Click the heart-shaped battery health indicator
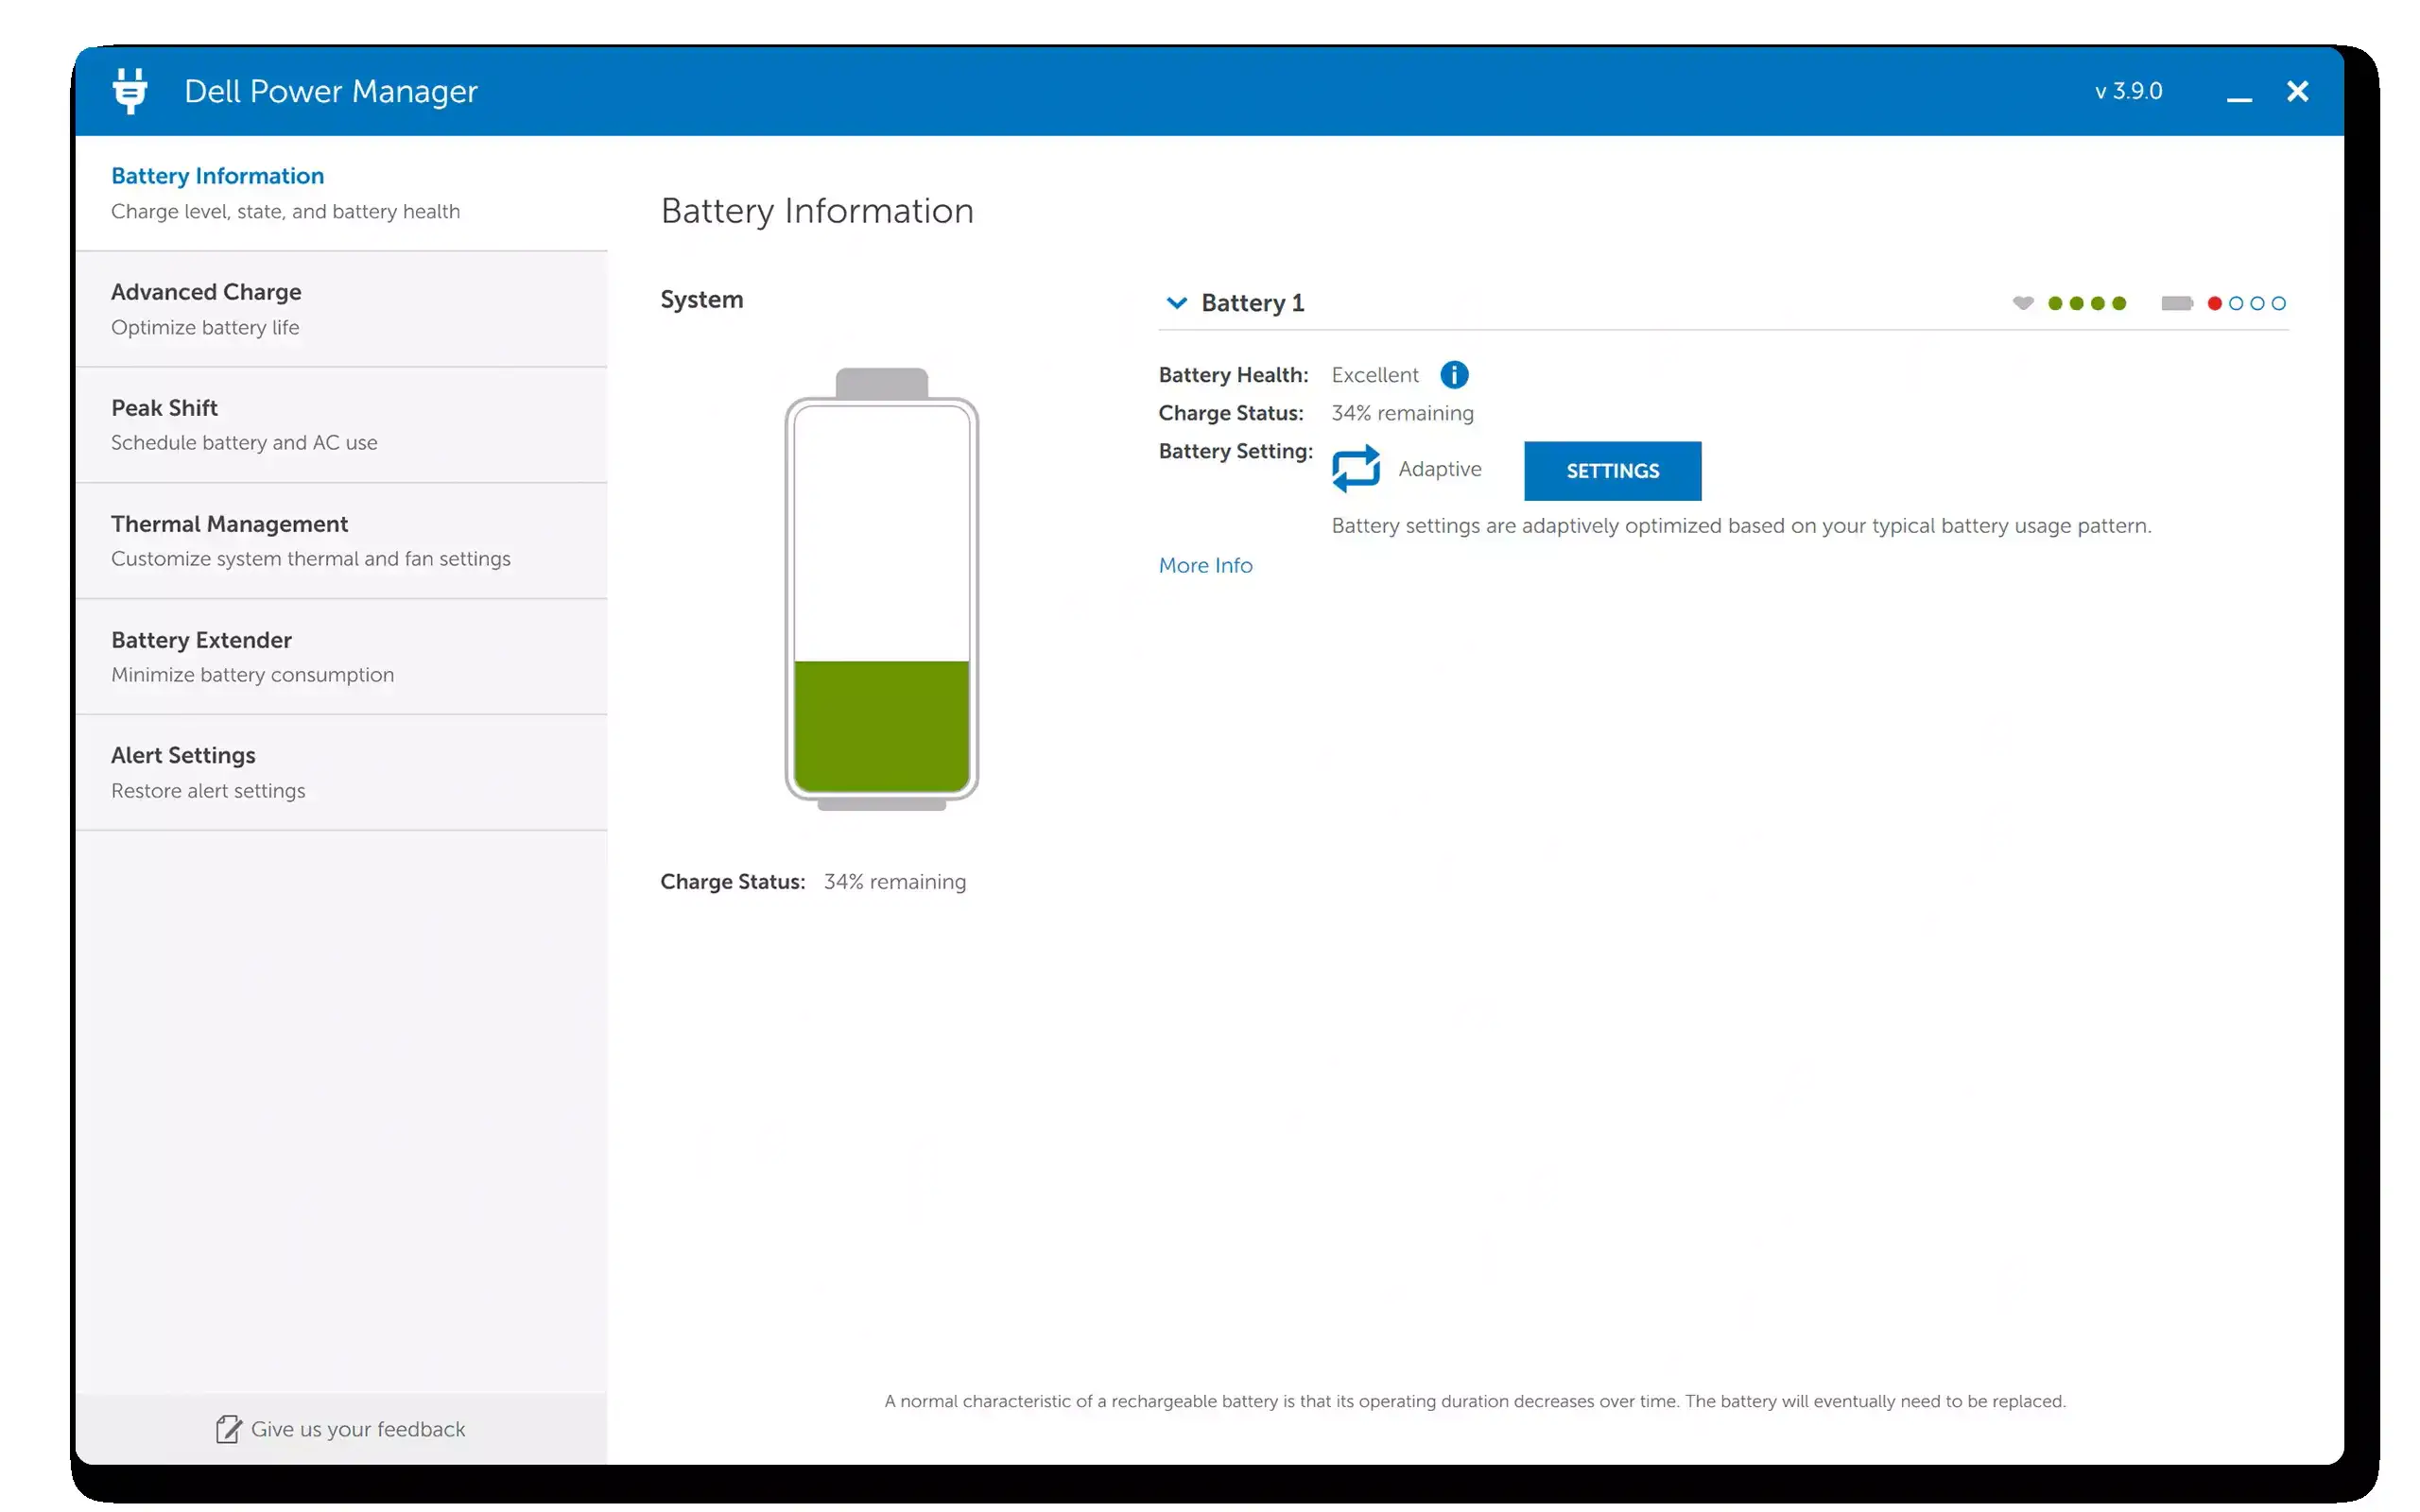The height and width of the screenshot is (1512, 2420). click(x=2023, y=303)
